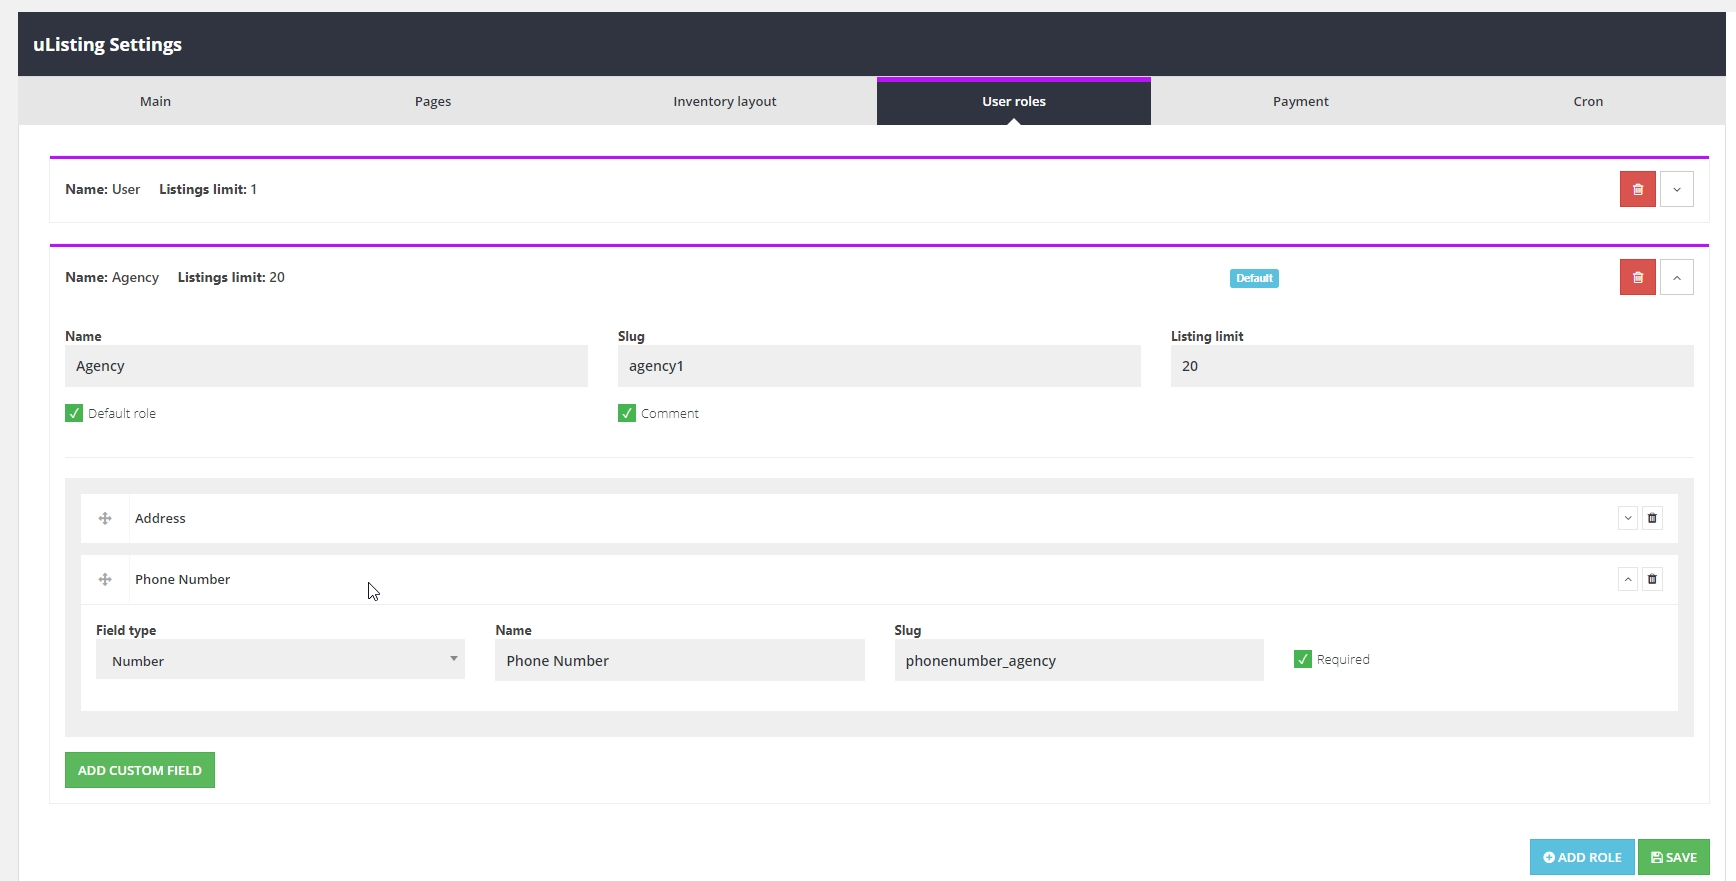1736x881 pixels.
Task: Uncheck the Default role checkbox
Action: coord(74,413)
